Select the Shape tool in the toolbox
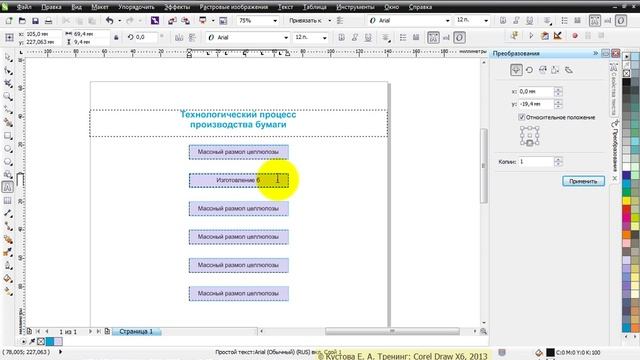 point(8,71)
